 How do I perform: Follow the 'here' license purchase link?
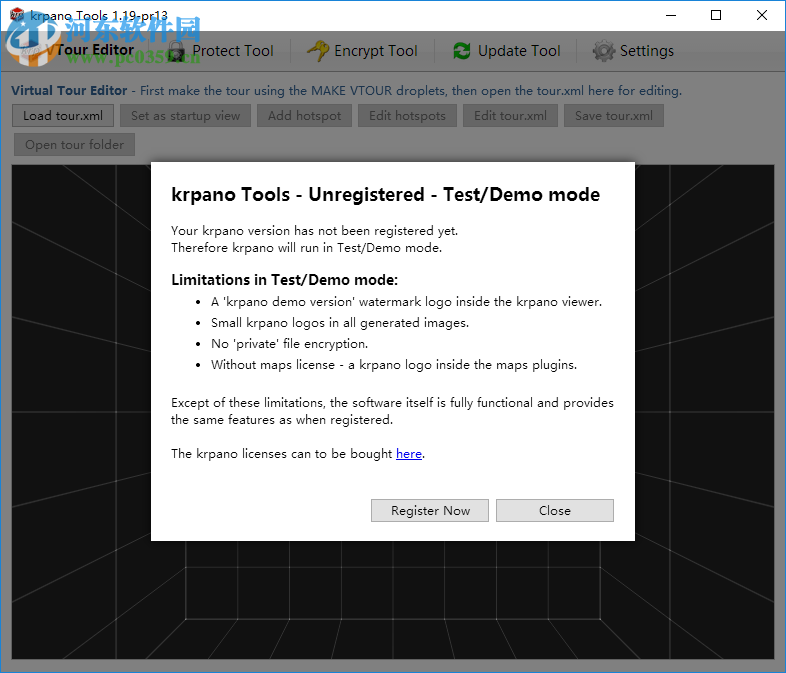coord(409,454)
